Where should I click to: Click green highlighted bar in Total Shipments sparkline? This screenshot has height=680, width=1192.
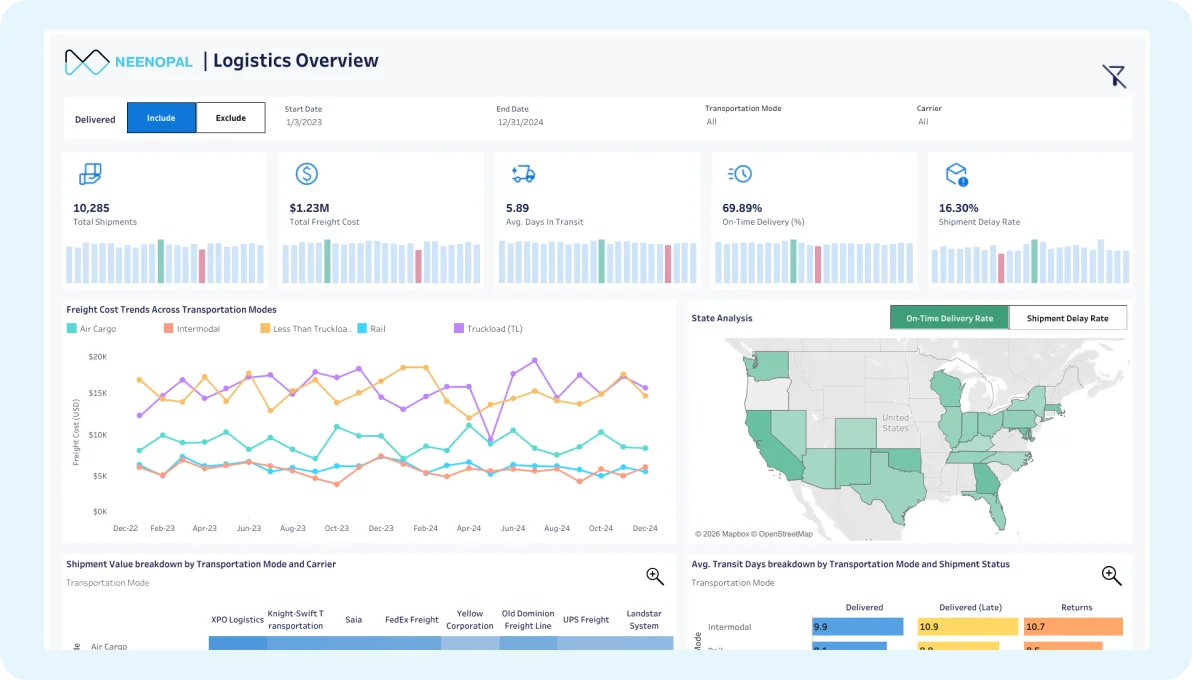tap(160, 261)
